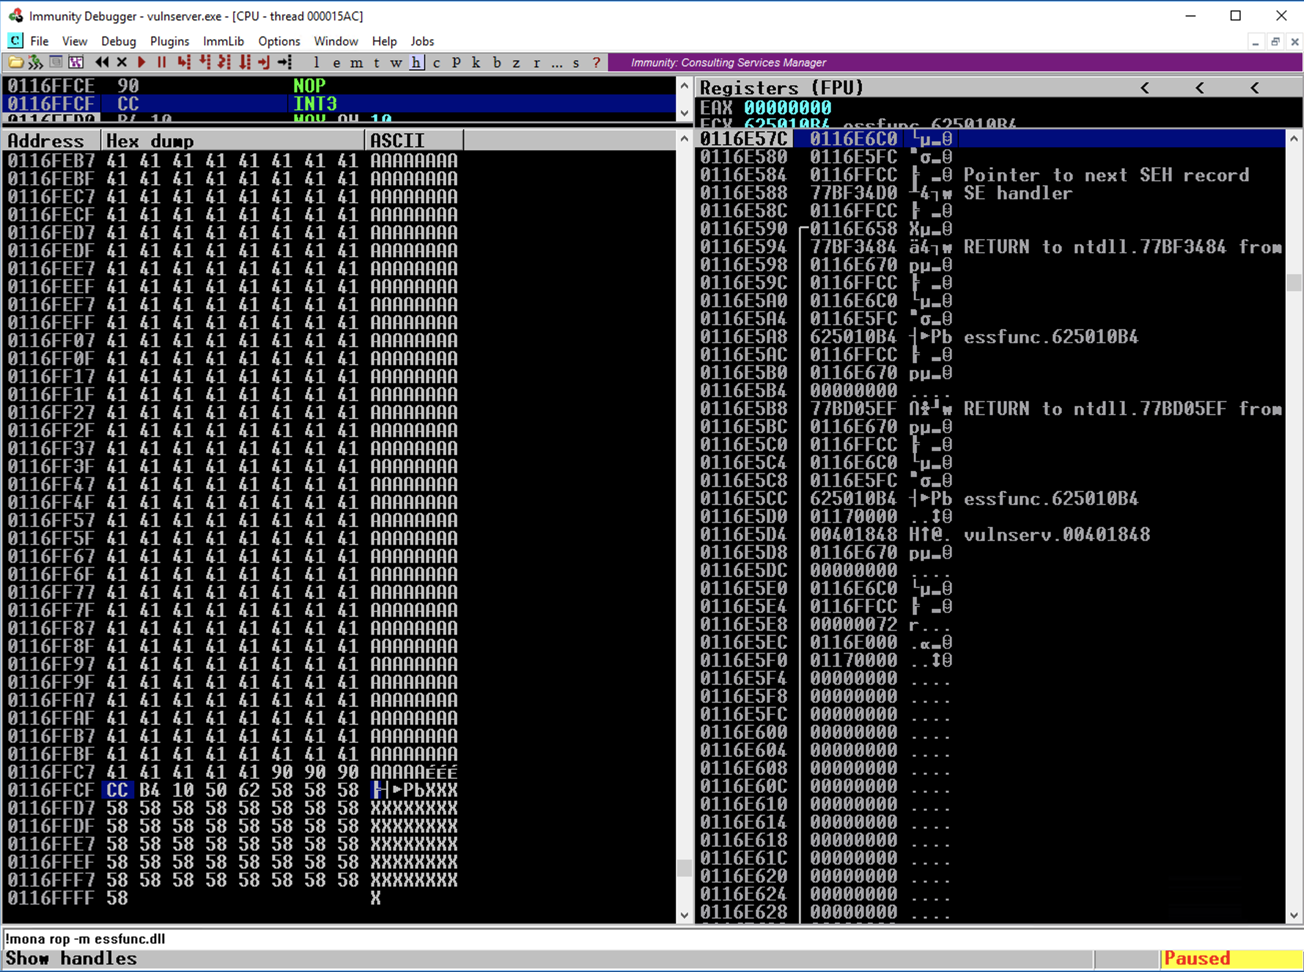Image resolution: width=1304 pixels, height=972 pixels.
Task: Click the Execute till return icon
Action: pos(264,62)
